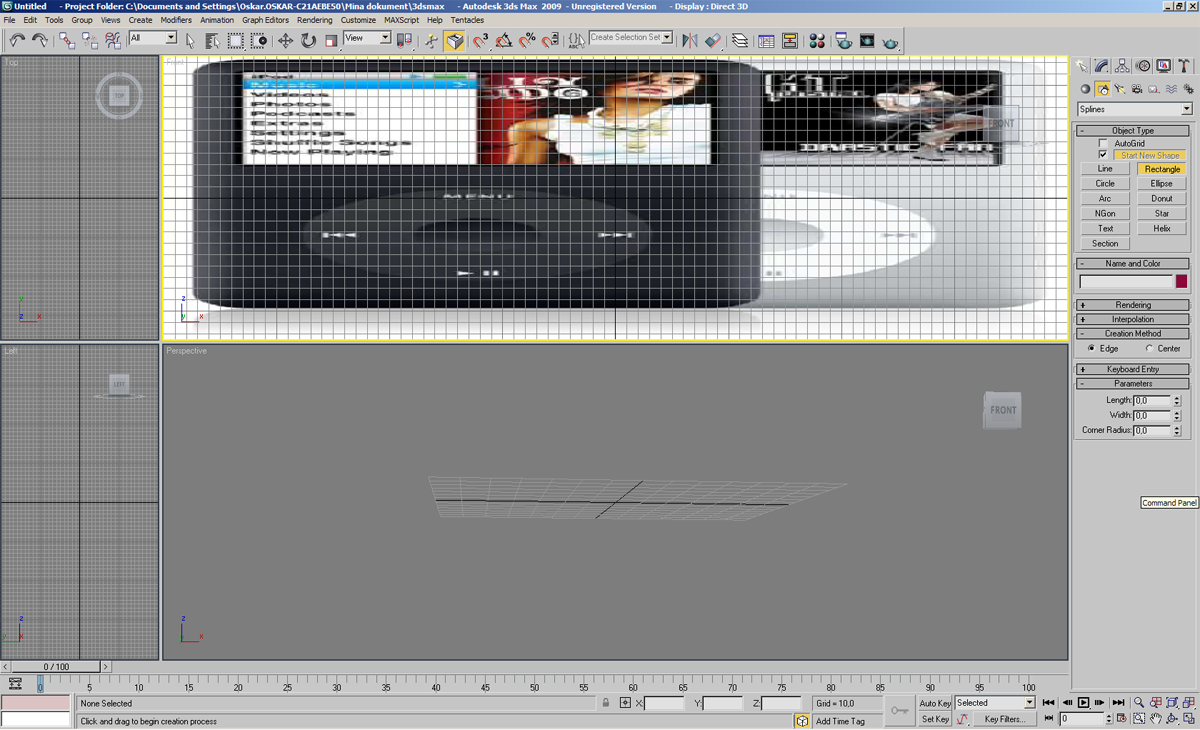Click the 0 / 100 time slider

pyautogui.click(x=56, y=667)
